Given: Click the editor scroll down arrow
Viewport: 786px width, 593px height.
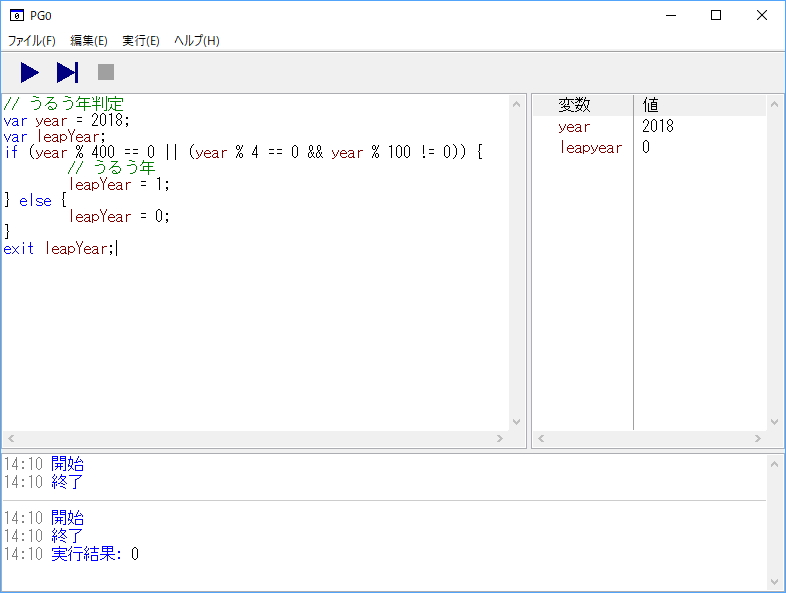Looking at the screenshot, I should tap(517, 422).
